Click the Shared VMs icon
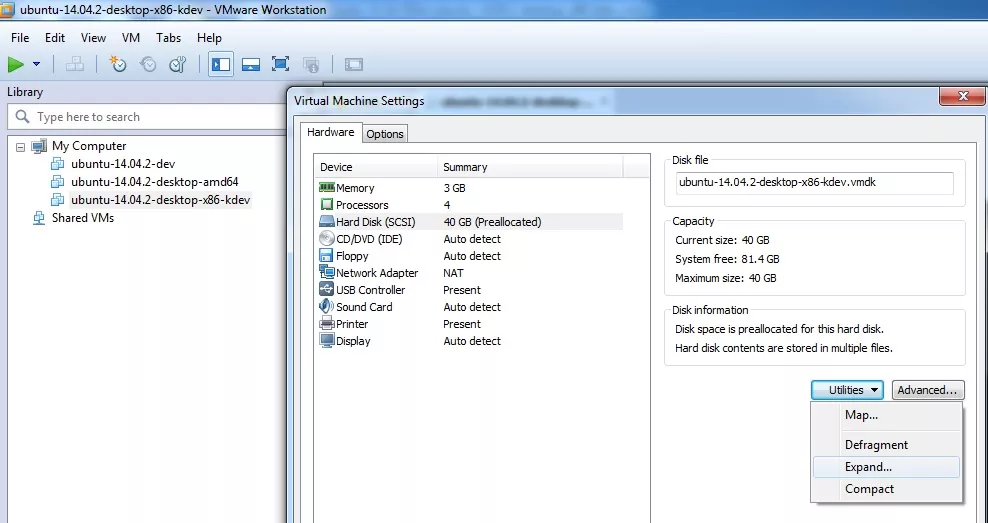Viewport: 988px width, 523px height. click(x=39, y=218)
